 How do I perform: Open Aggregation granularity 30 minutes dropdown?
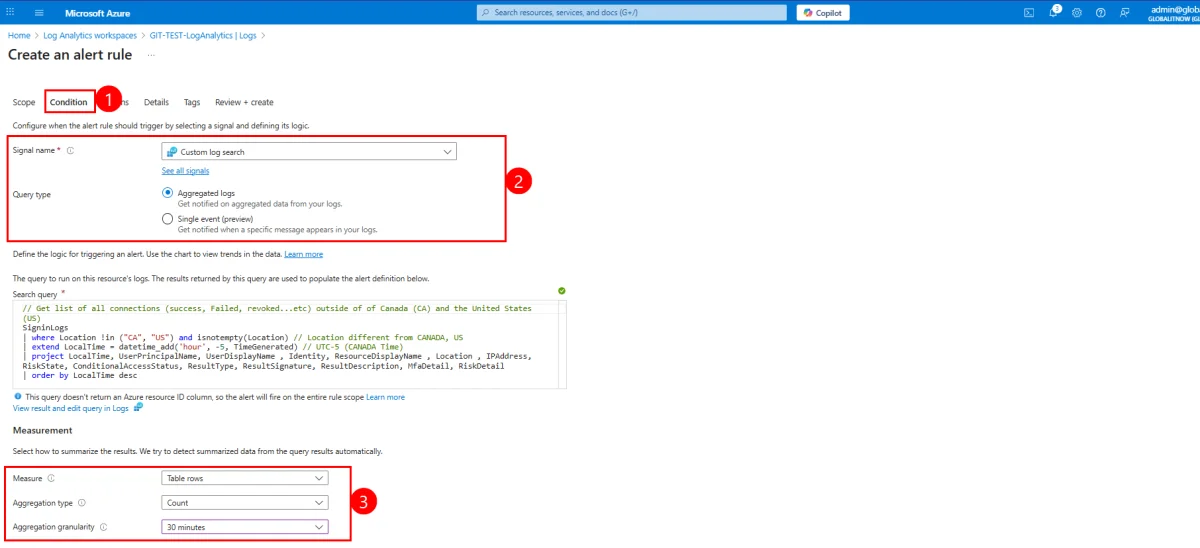click(245, 527)
